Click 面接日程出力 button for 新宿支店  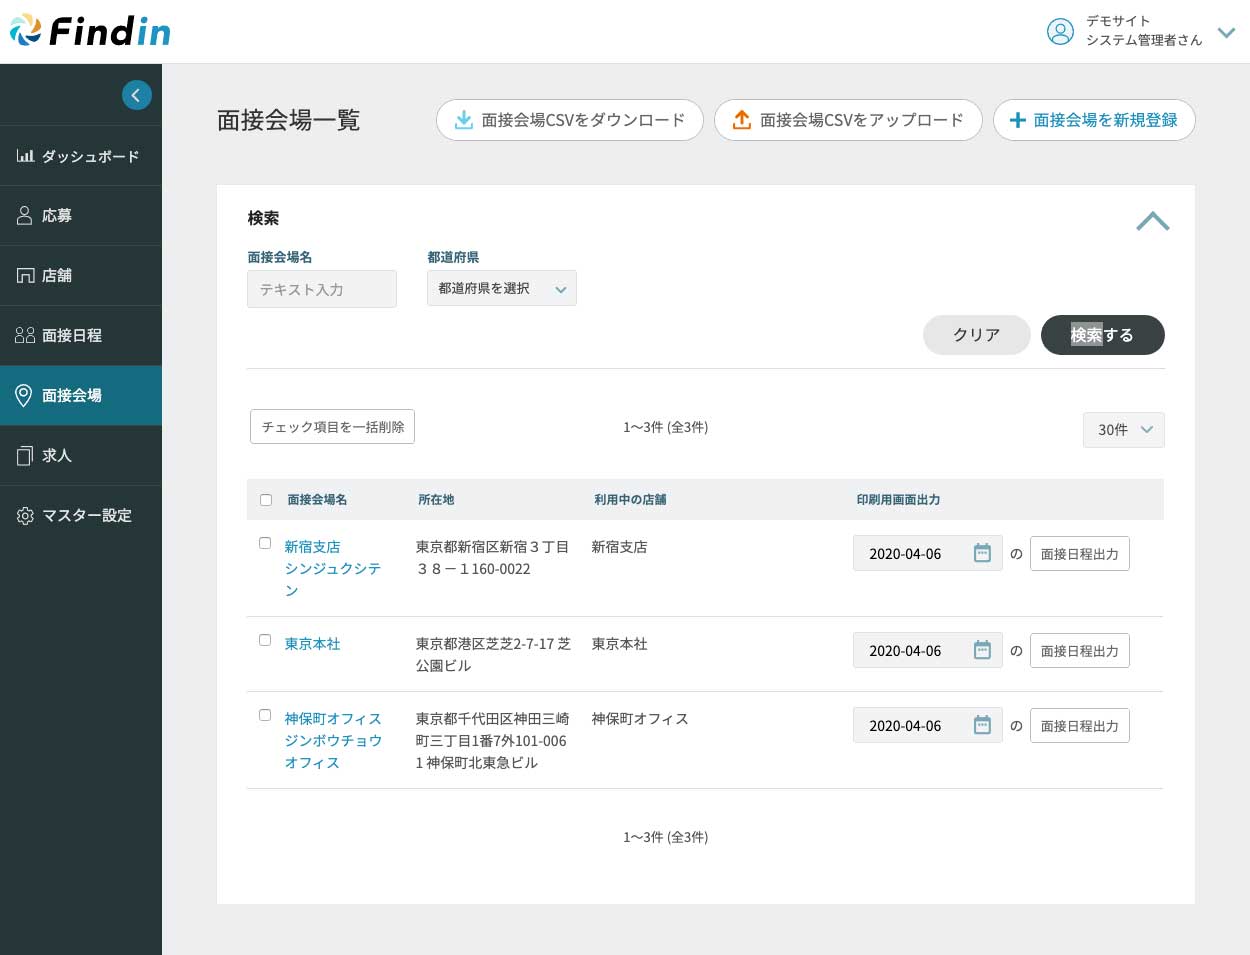pos(1079,554)
